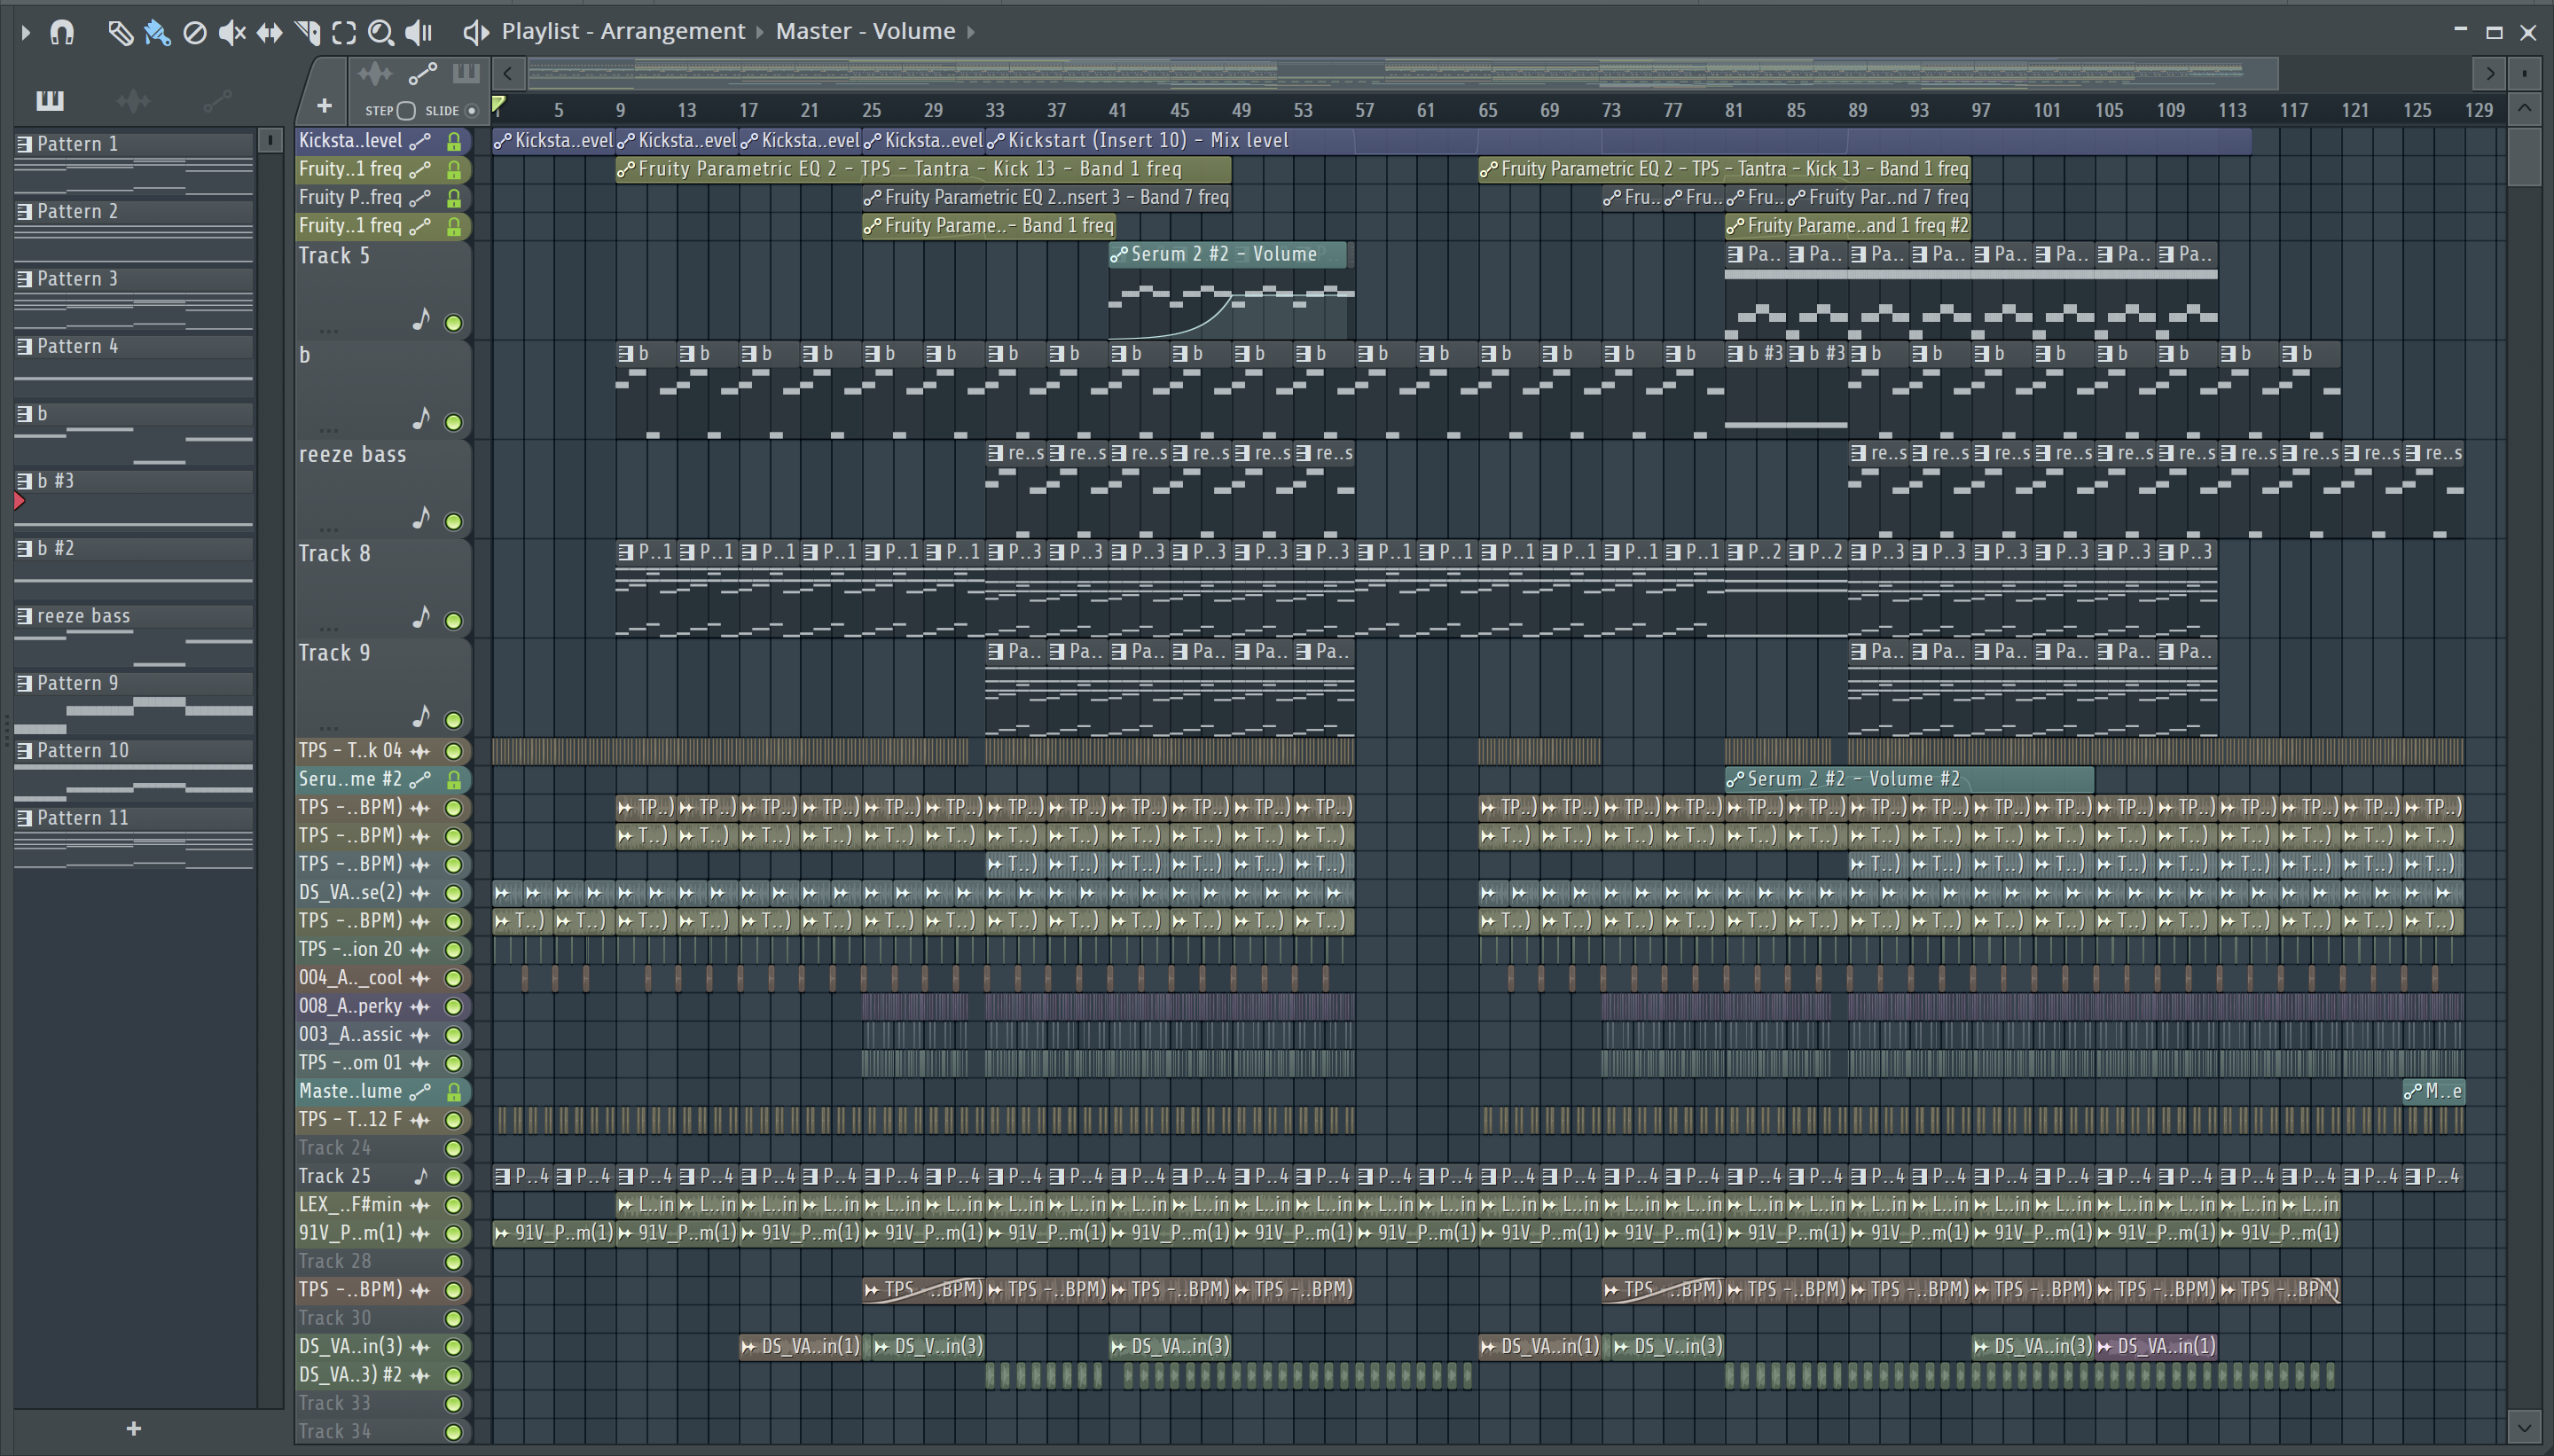
Task: Jump to bar 81 on timeline ruler
Action: 1734,110
